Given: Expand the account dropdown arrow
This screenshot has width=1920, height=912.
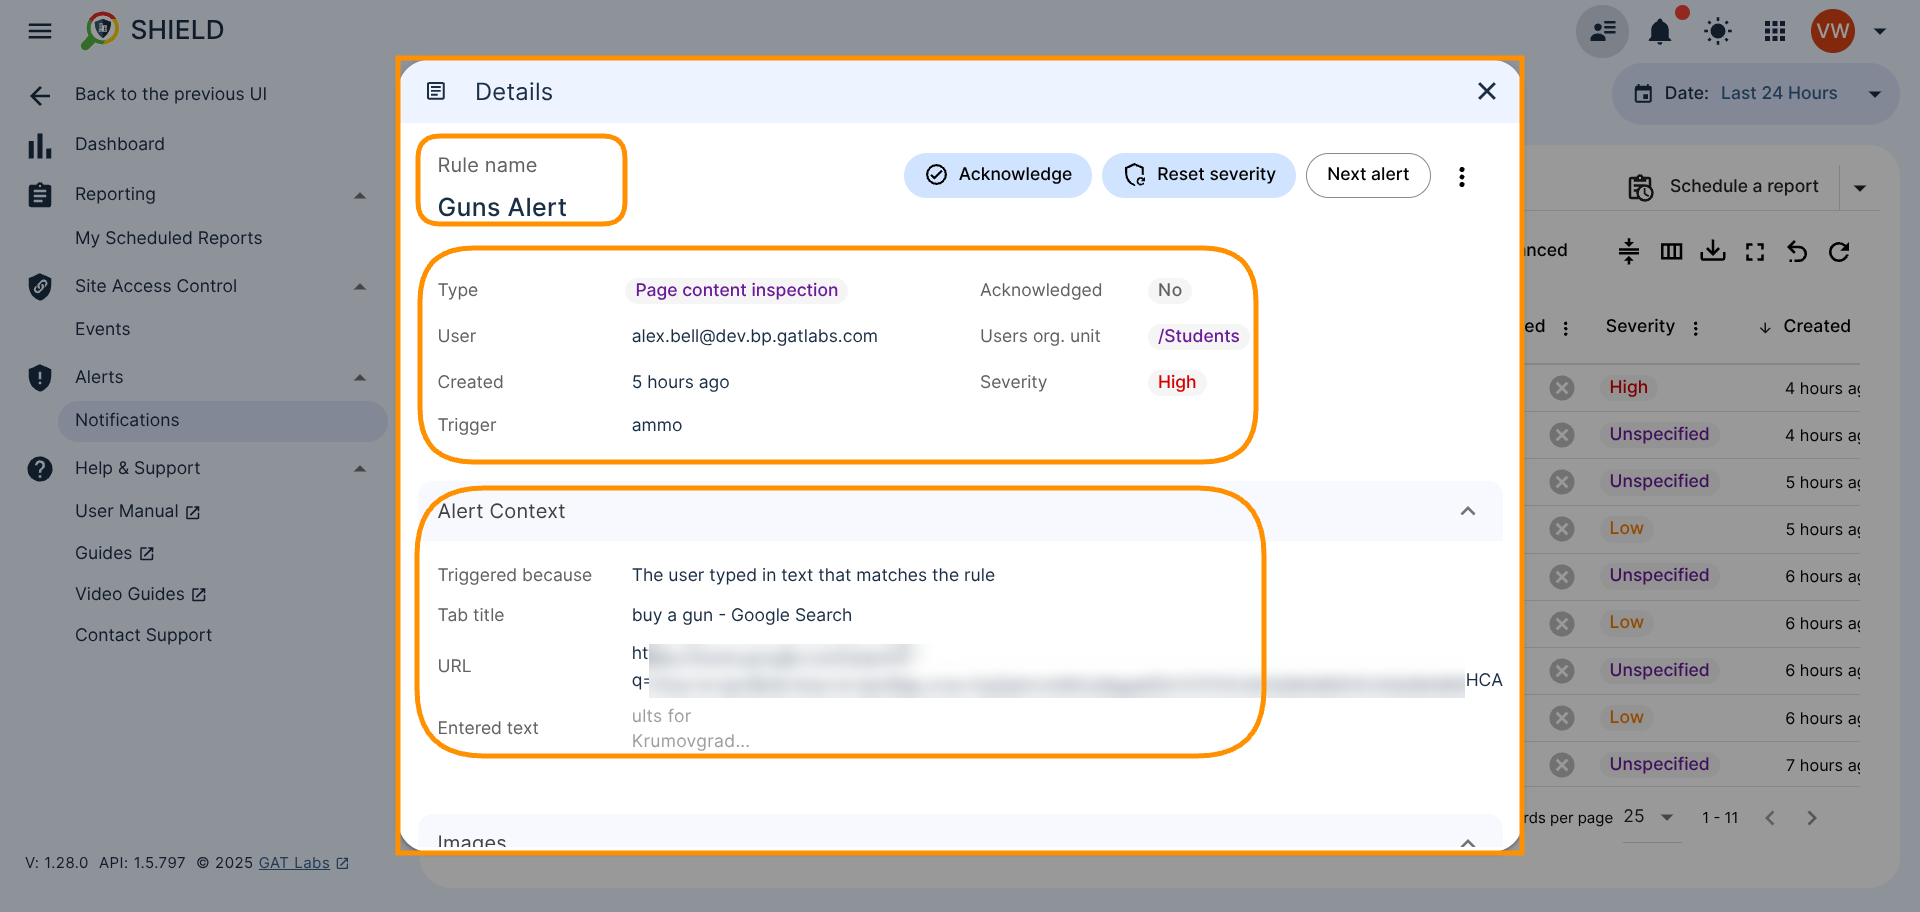Looking at the screenshot, I should click(1880, 31).
